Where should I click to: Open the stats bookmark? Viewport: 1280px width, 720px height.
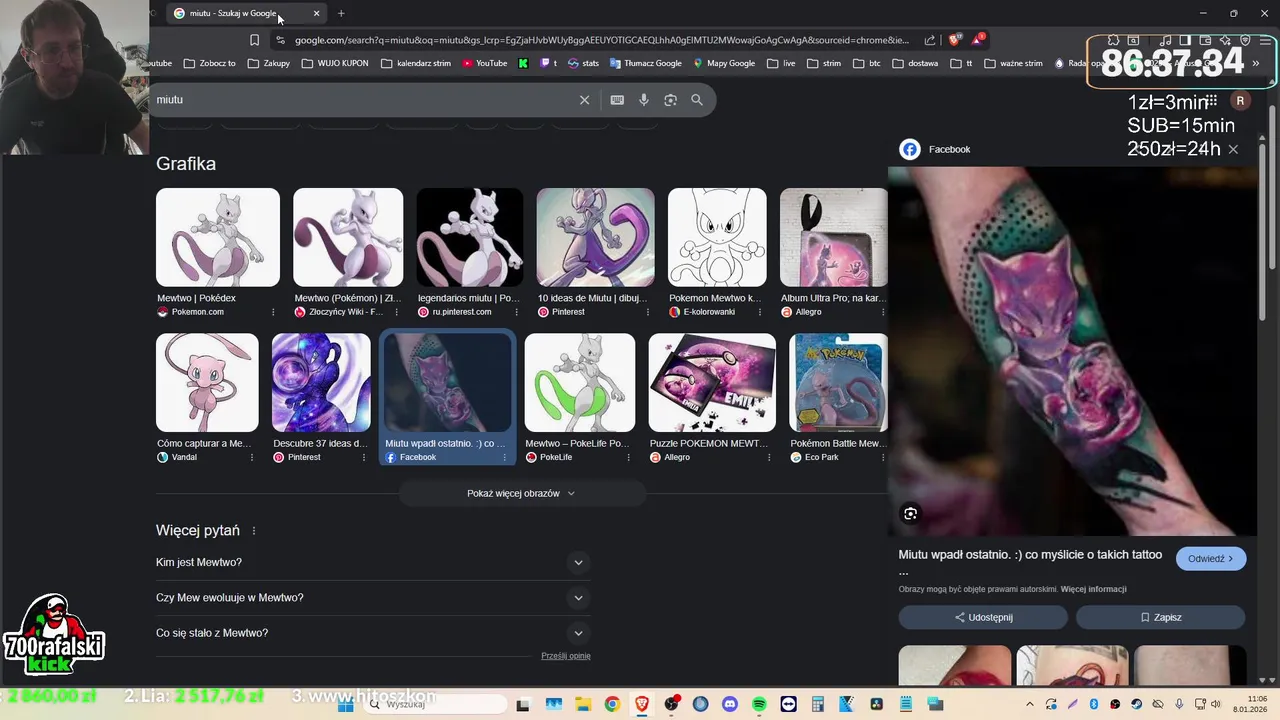pos(583,63)
